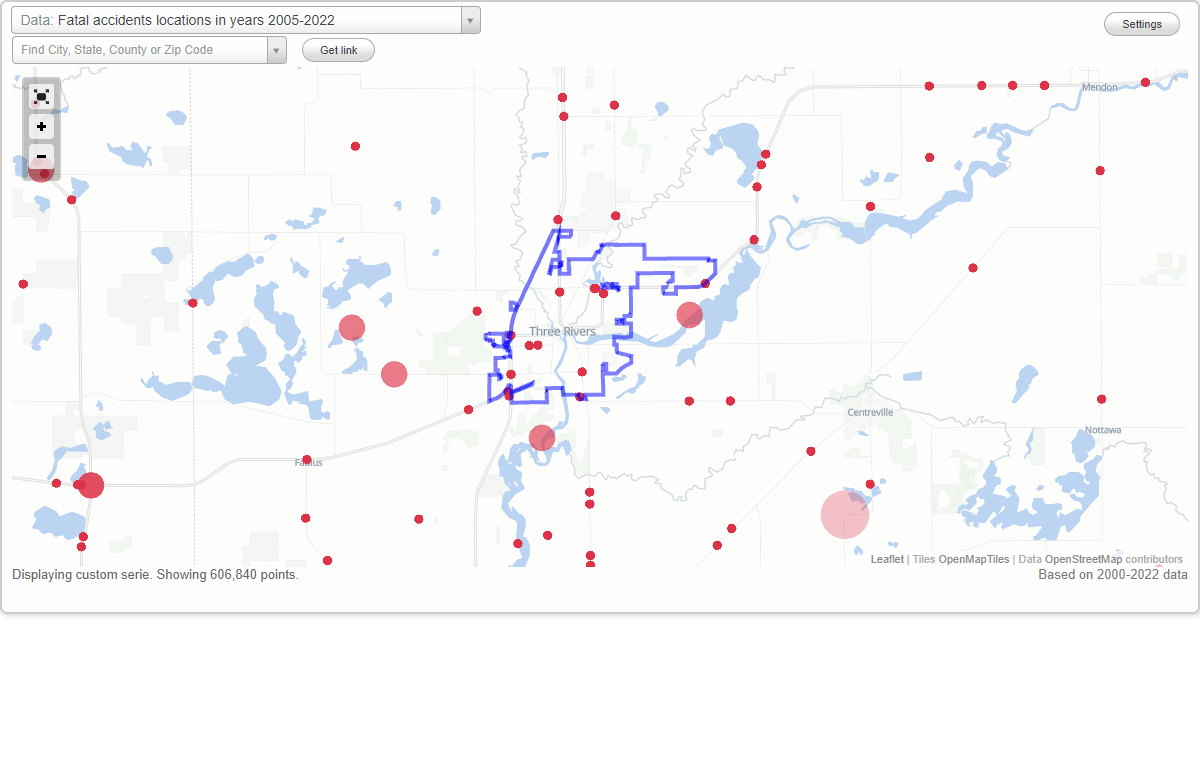Screen dimensions: 1200x771
Task: Click the pink cluster bubble below Three Rivers
Action: coord(541,437)
